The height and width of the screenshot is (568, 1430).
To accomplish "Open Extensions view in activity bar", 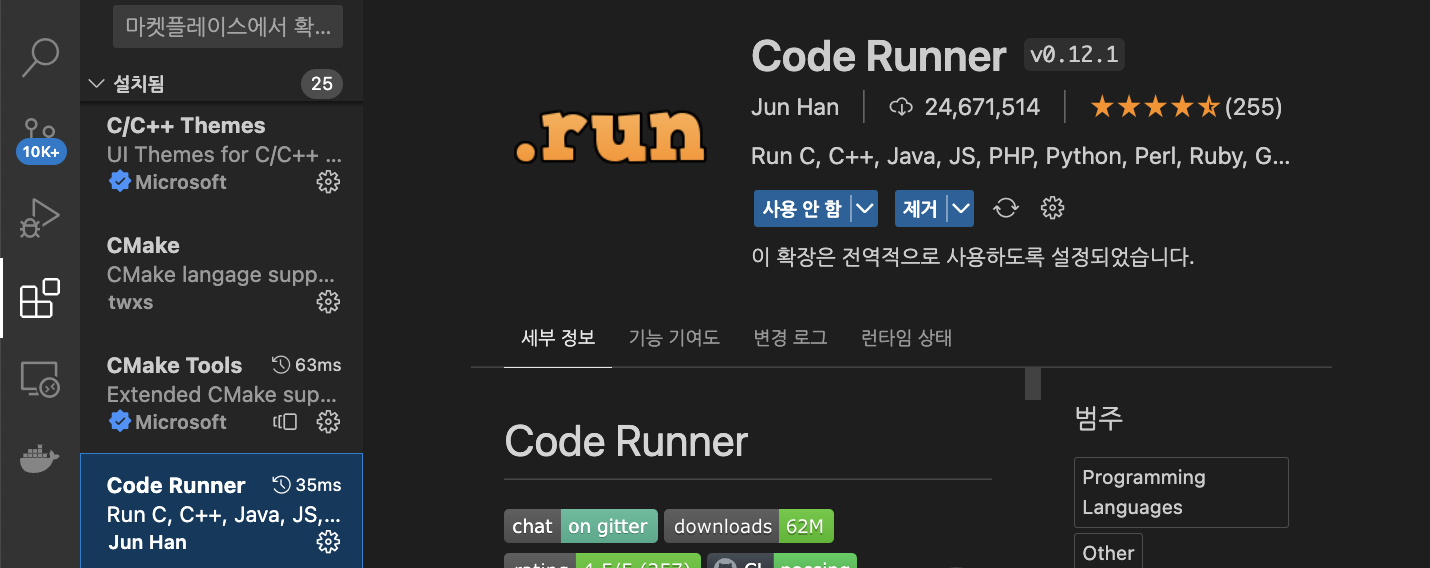I will 41,298.
